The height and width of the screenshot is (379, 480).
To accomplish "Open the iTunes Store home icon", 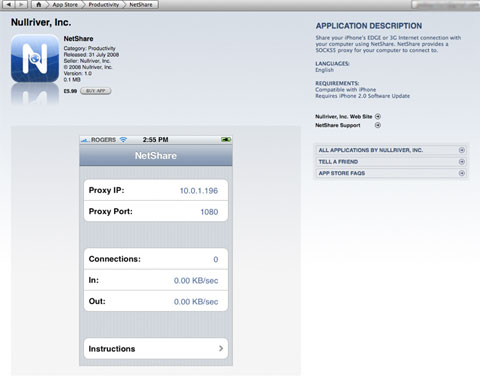I will click(39, 4).
